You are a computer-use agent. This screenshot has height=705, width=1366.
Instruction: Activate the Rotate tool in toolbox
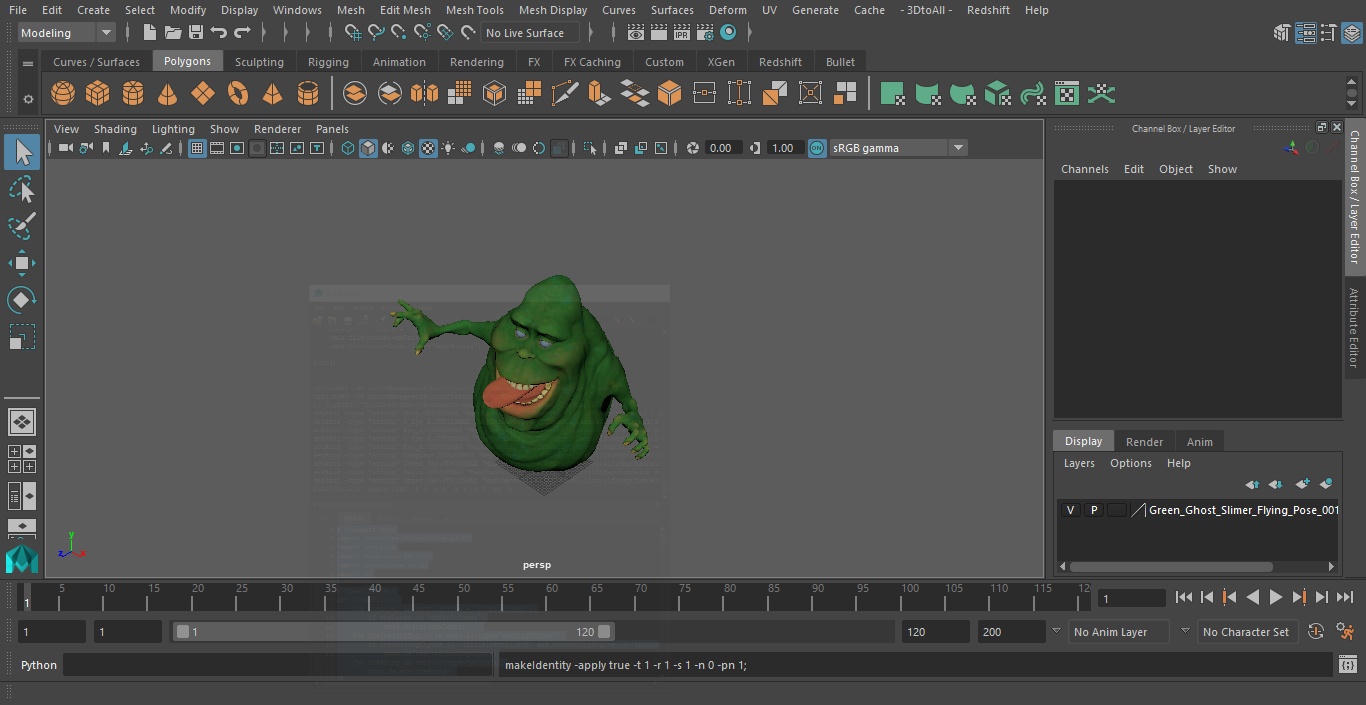(22, 300)
